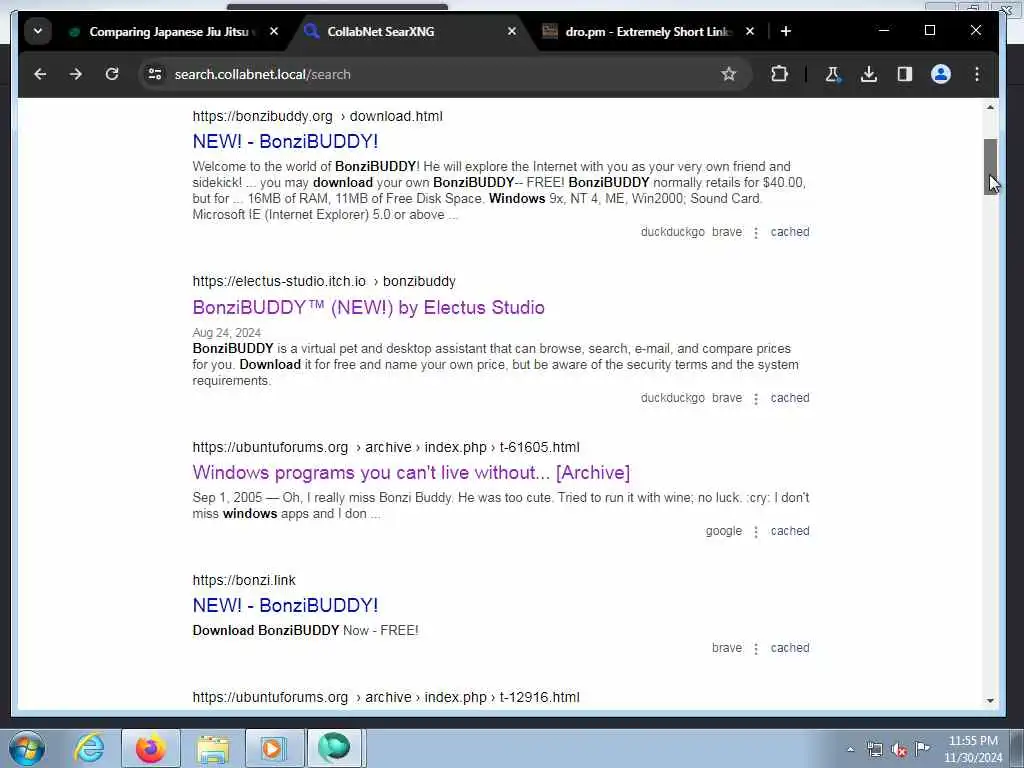This screenshot has width=1024, height=768.
Task: Show browser downloads
Action: (869, 74)
